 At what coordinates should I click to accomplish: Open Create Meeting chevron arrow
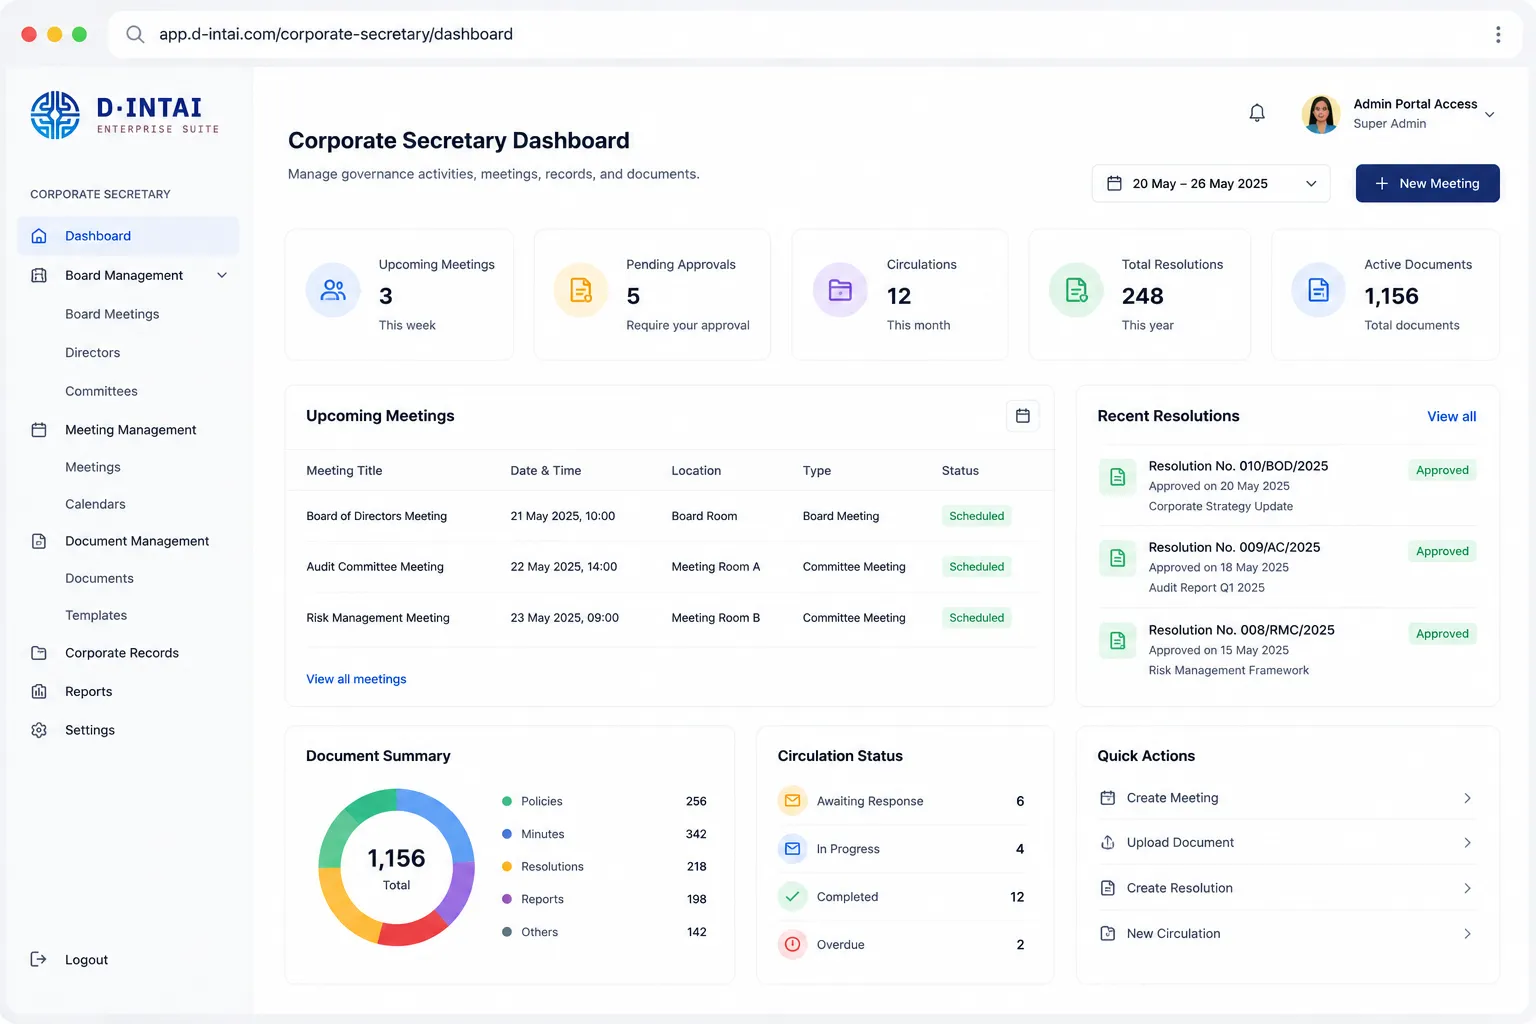point(1467,798)
